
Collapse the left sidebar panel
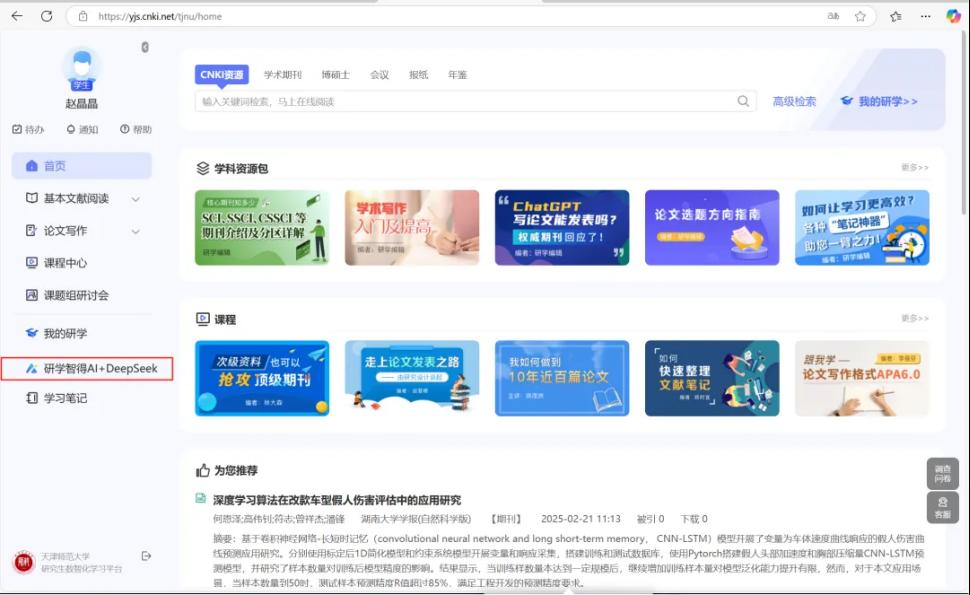[x=145, y=47]
